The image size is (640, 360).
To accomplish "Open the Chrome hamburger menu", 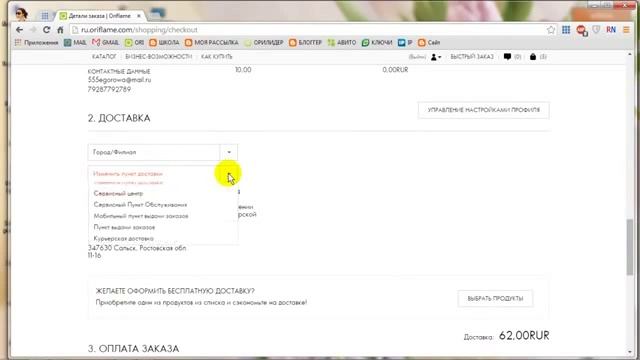I will [x=626, y=29].
